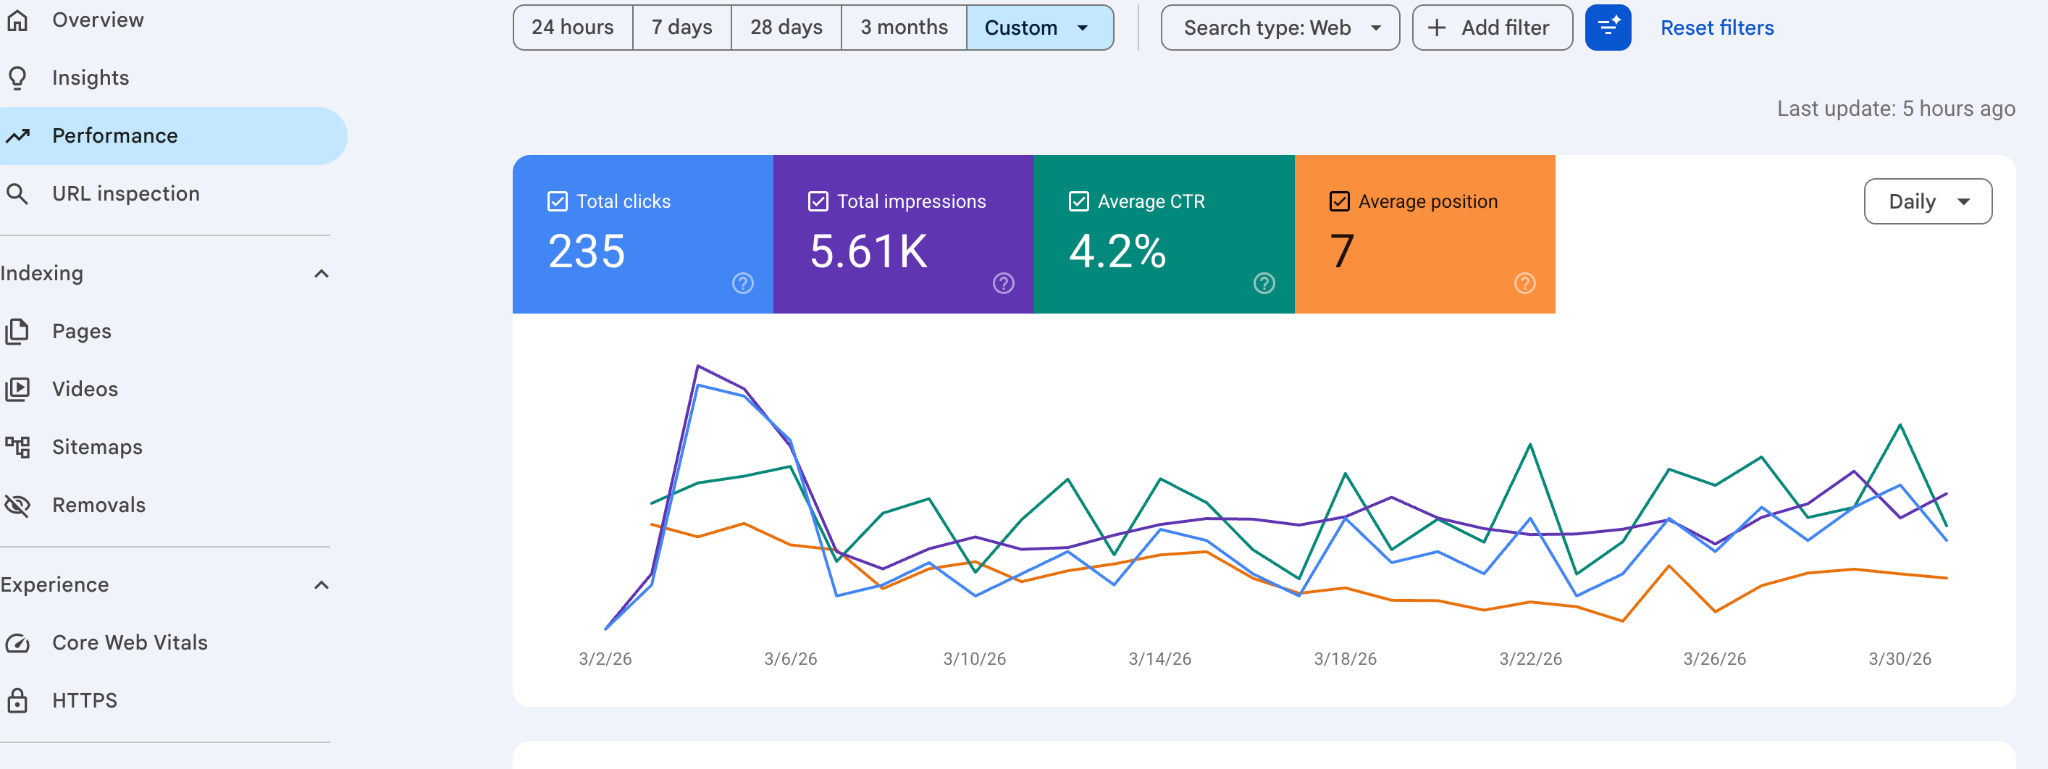Select the 28 days range tab
The width and height of the screenshot is (2048, 769).
click(x=787, y=28)
